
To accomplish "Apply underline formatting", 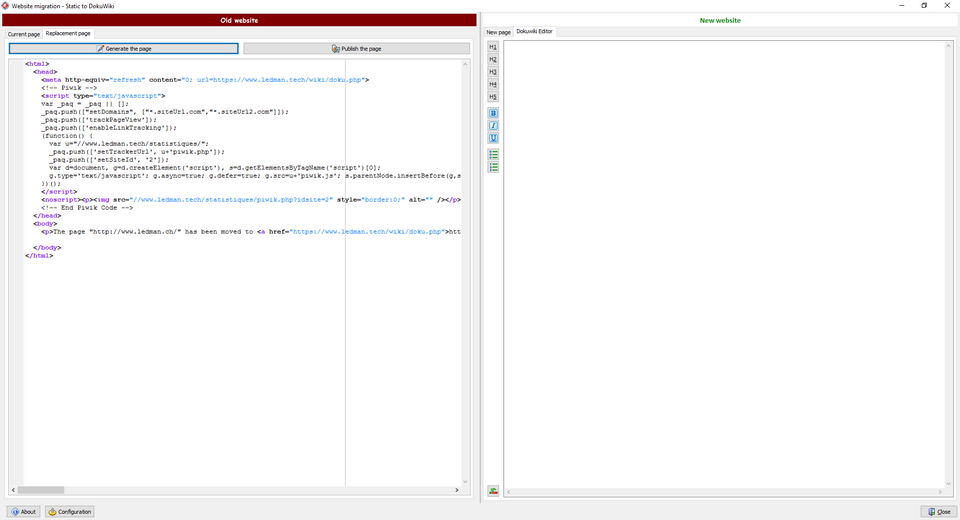I will click(493, 138).
